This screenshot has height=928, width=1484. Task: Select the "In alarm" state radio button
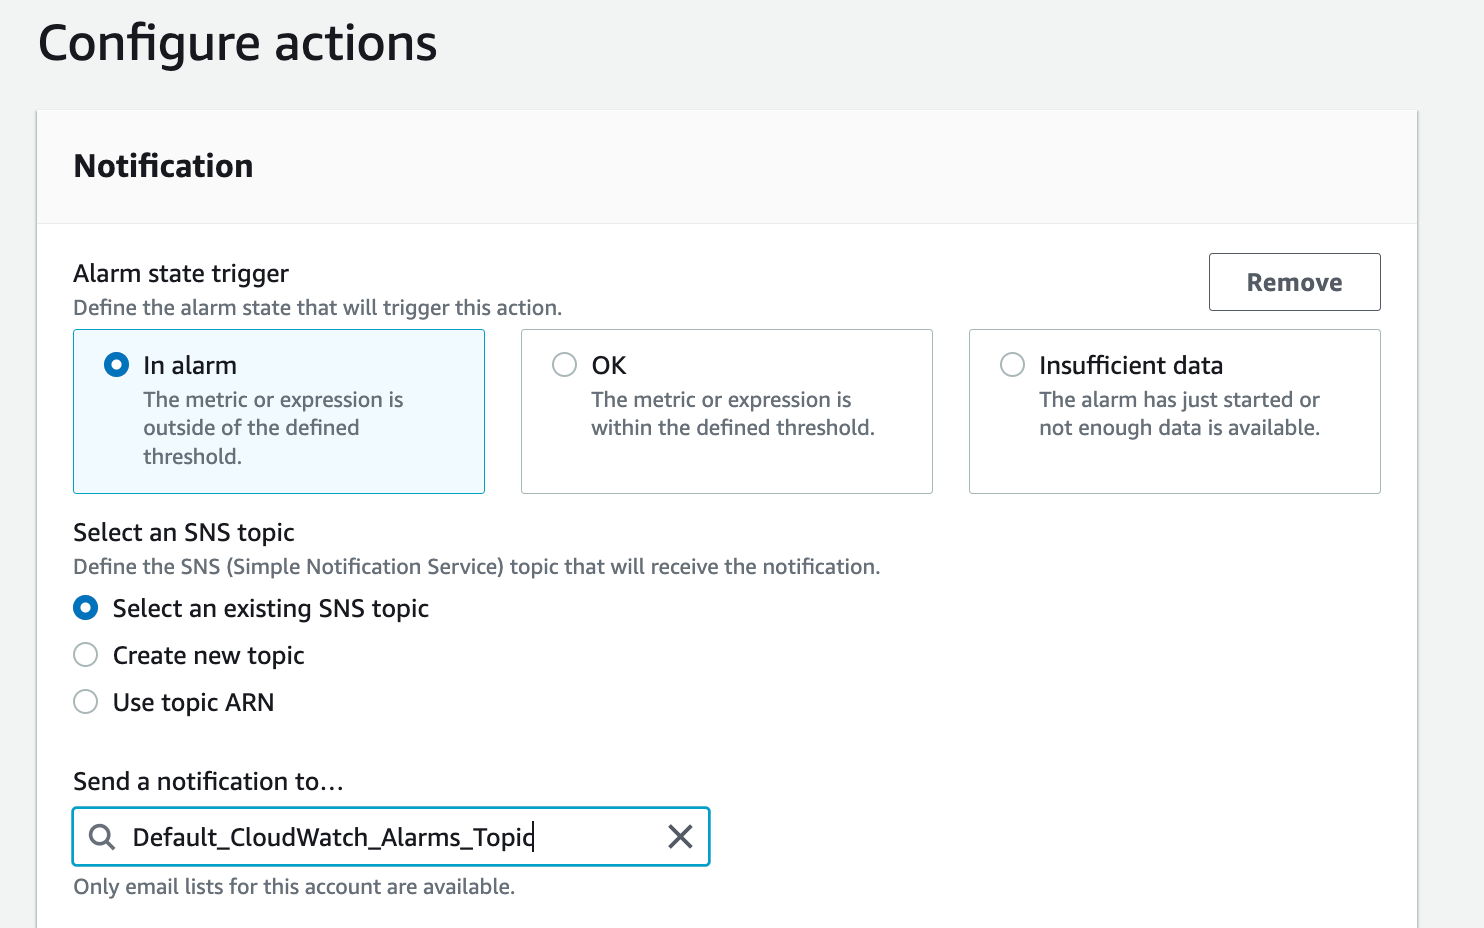[117, 365]
